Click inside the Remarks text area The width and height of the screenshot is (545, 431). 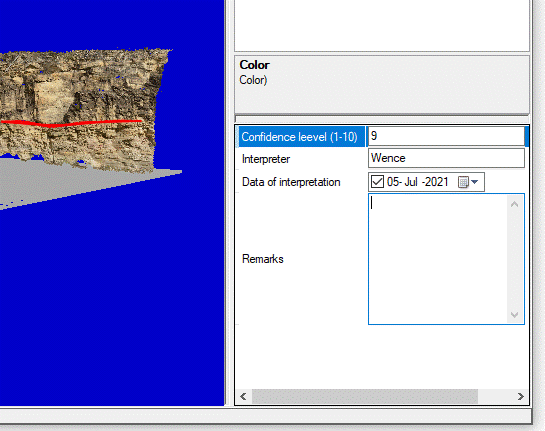(438, 259)
